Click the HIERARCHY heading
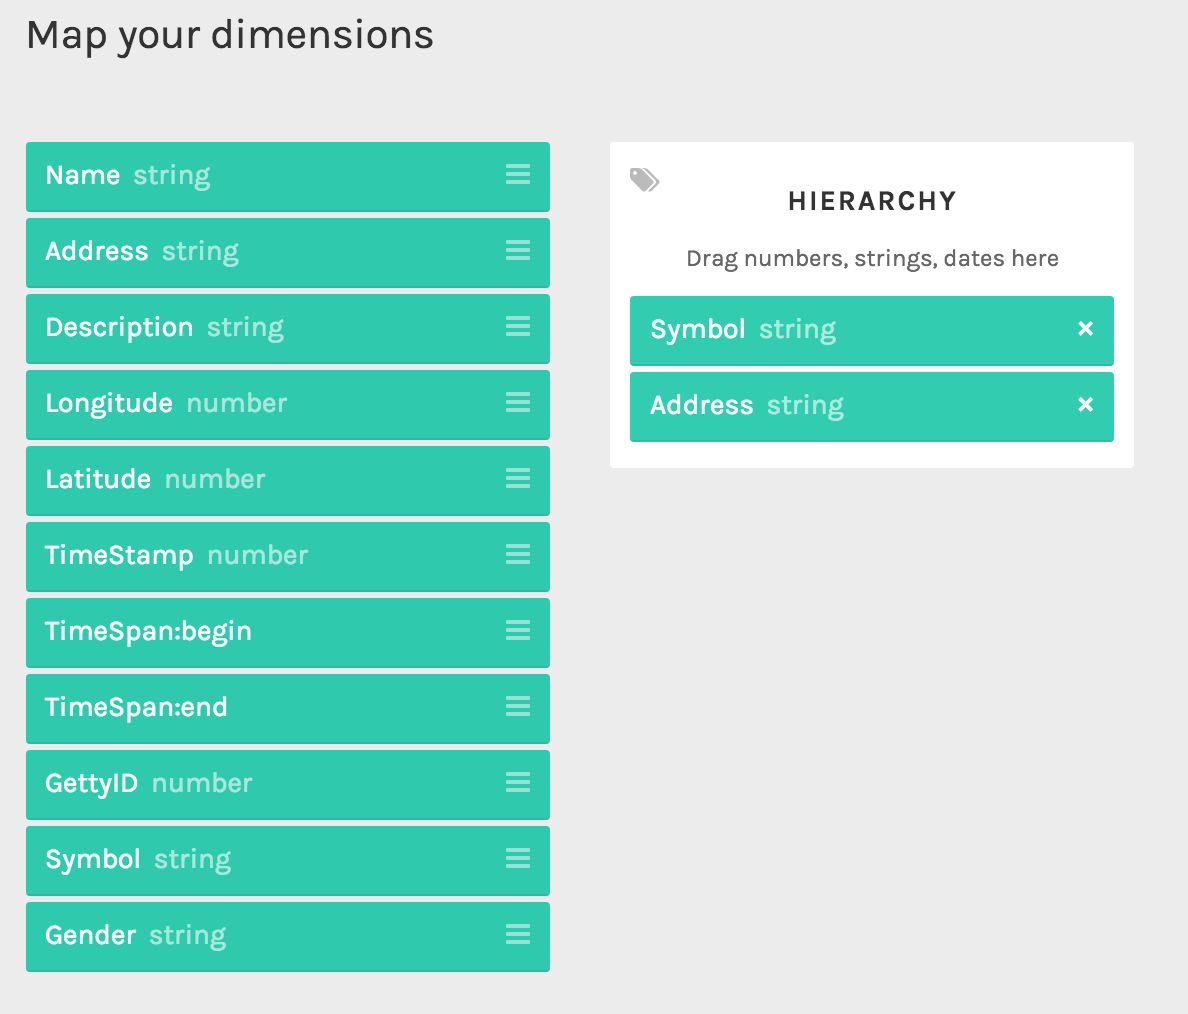The image size is (1188, 1014). 872,201
